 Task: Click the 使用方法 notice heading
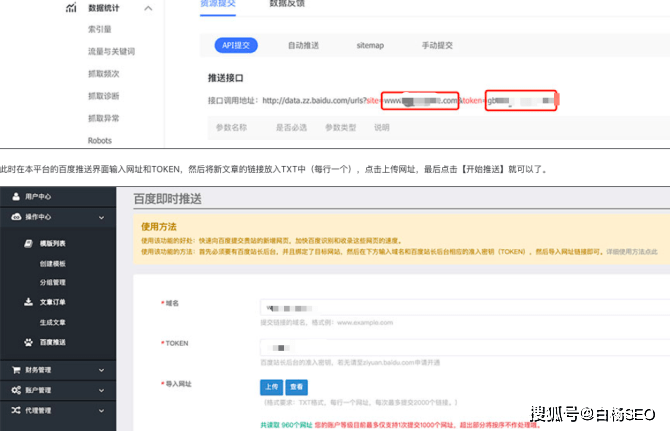coord(159,227)
